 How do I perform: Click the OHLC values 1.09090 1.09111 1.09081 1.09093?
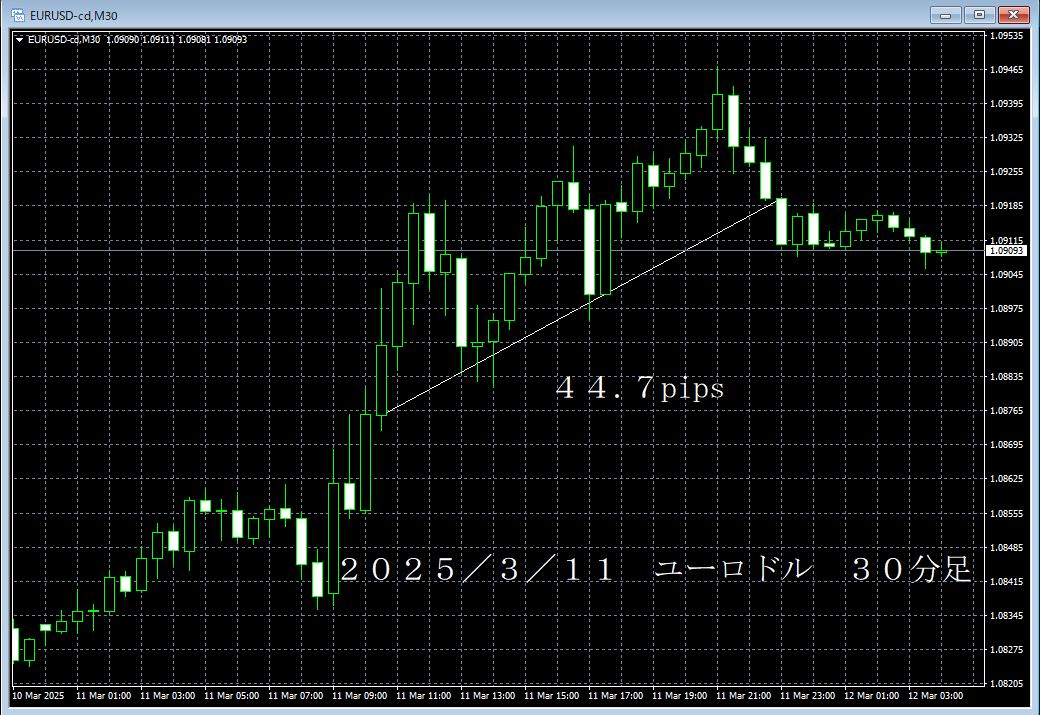pos(176,40)
